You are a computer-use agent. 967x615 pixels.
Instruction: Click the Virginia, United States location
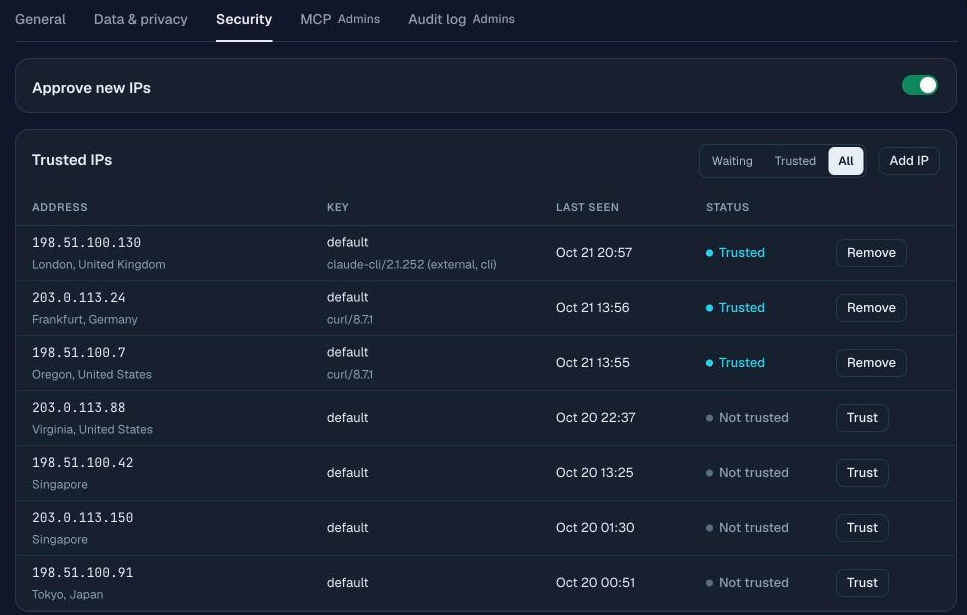pyautogui.click(x=93, y=429)
